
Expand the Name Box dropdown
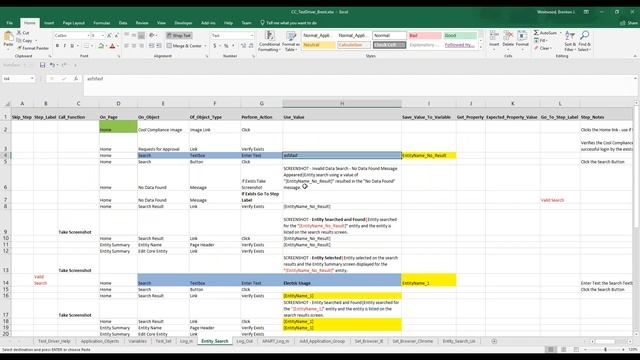[32, 78]
